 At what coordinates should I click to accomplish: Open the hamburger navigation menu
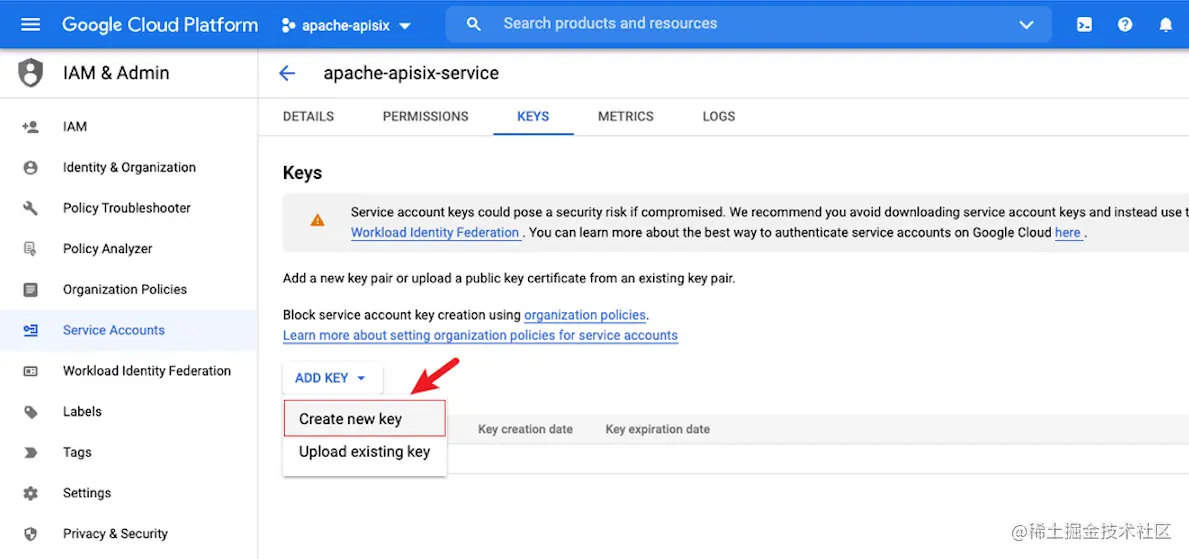point(30,24)
